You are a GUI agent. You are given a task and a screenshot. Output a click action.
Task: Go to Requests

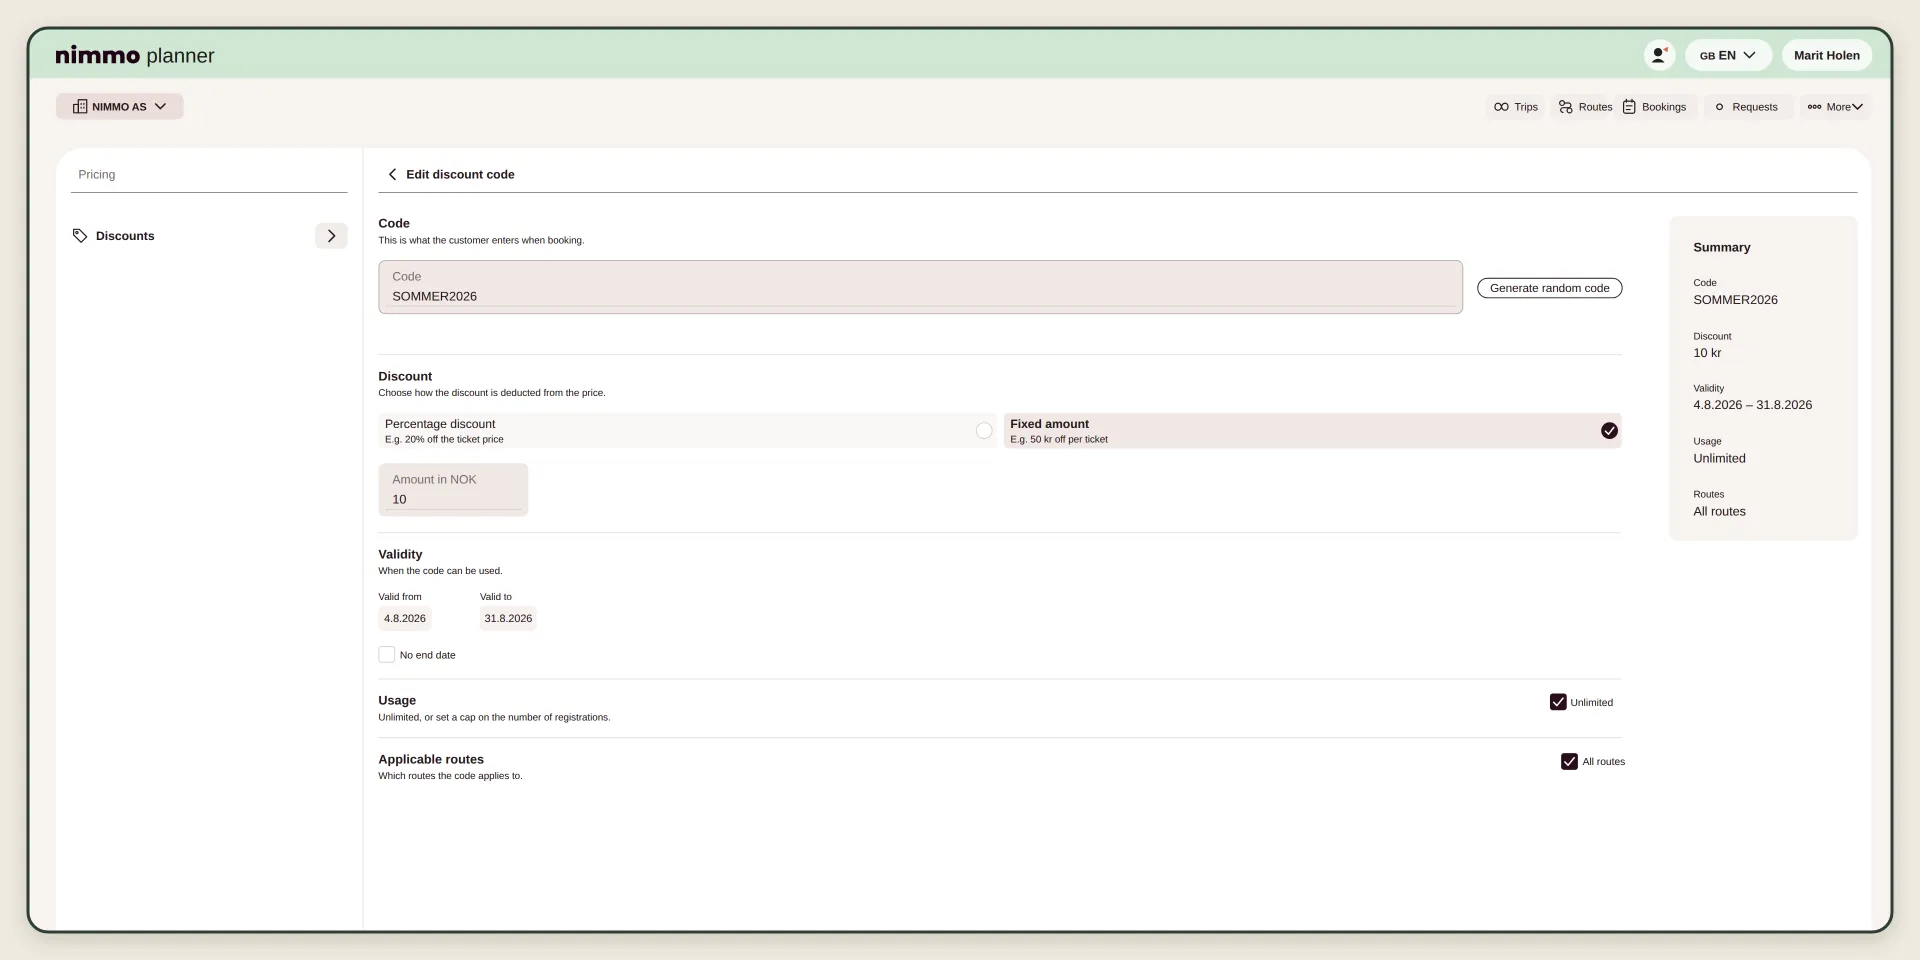click(1747, 107)
